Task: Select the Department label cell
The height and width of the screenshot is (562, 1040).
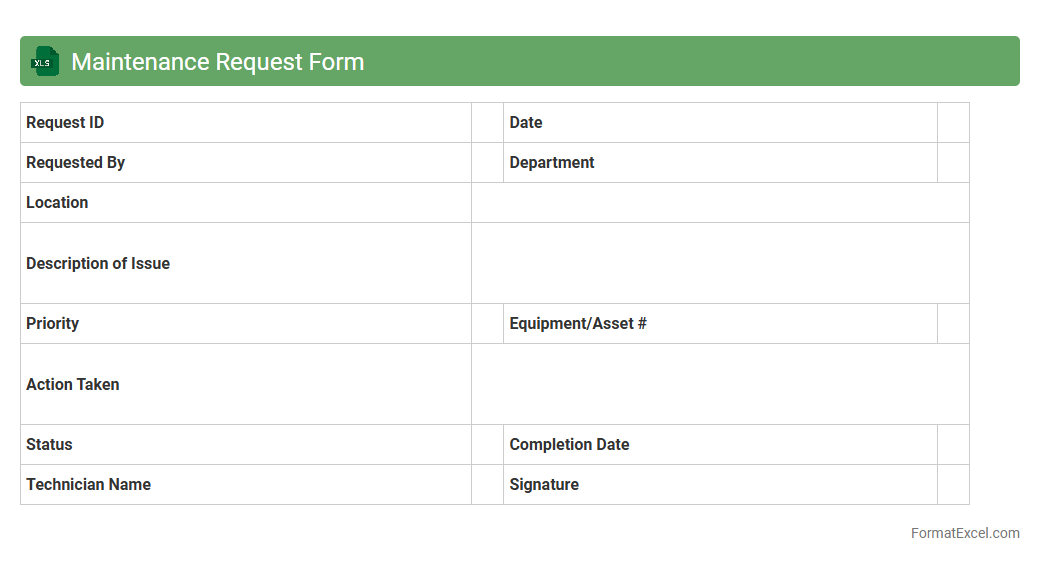Action: 720,163
